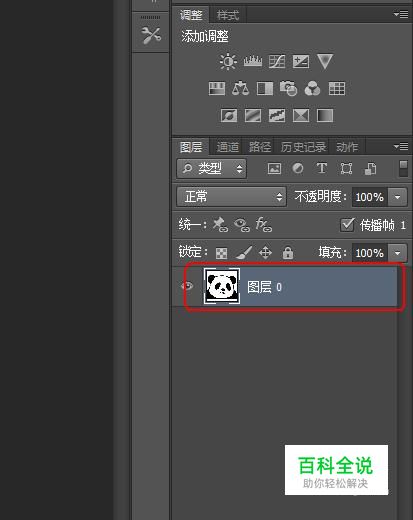Unify layer style button

(x=263, y=225)
